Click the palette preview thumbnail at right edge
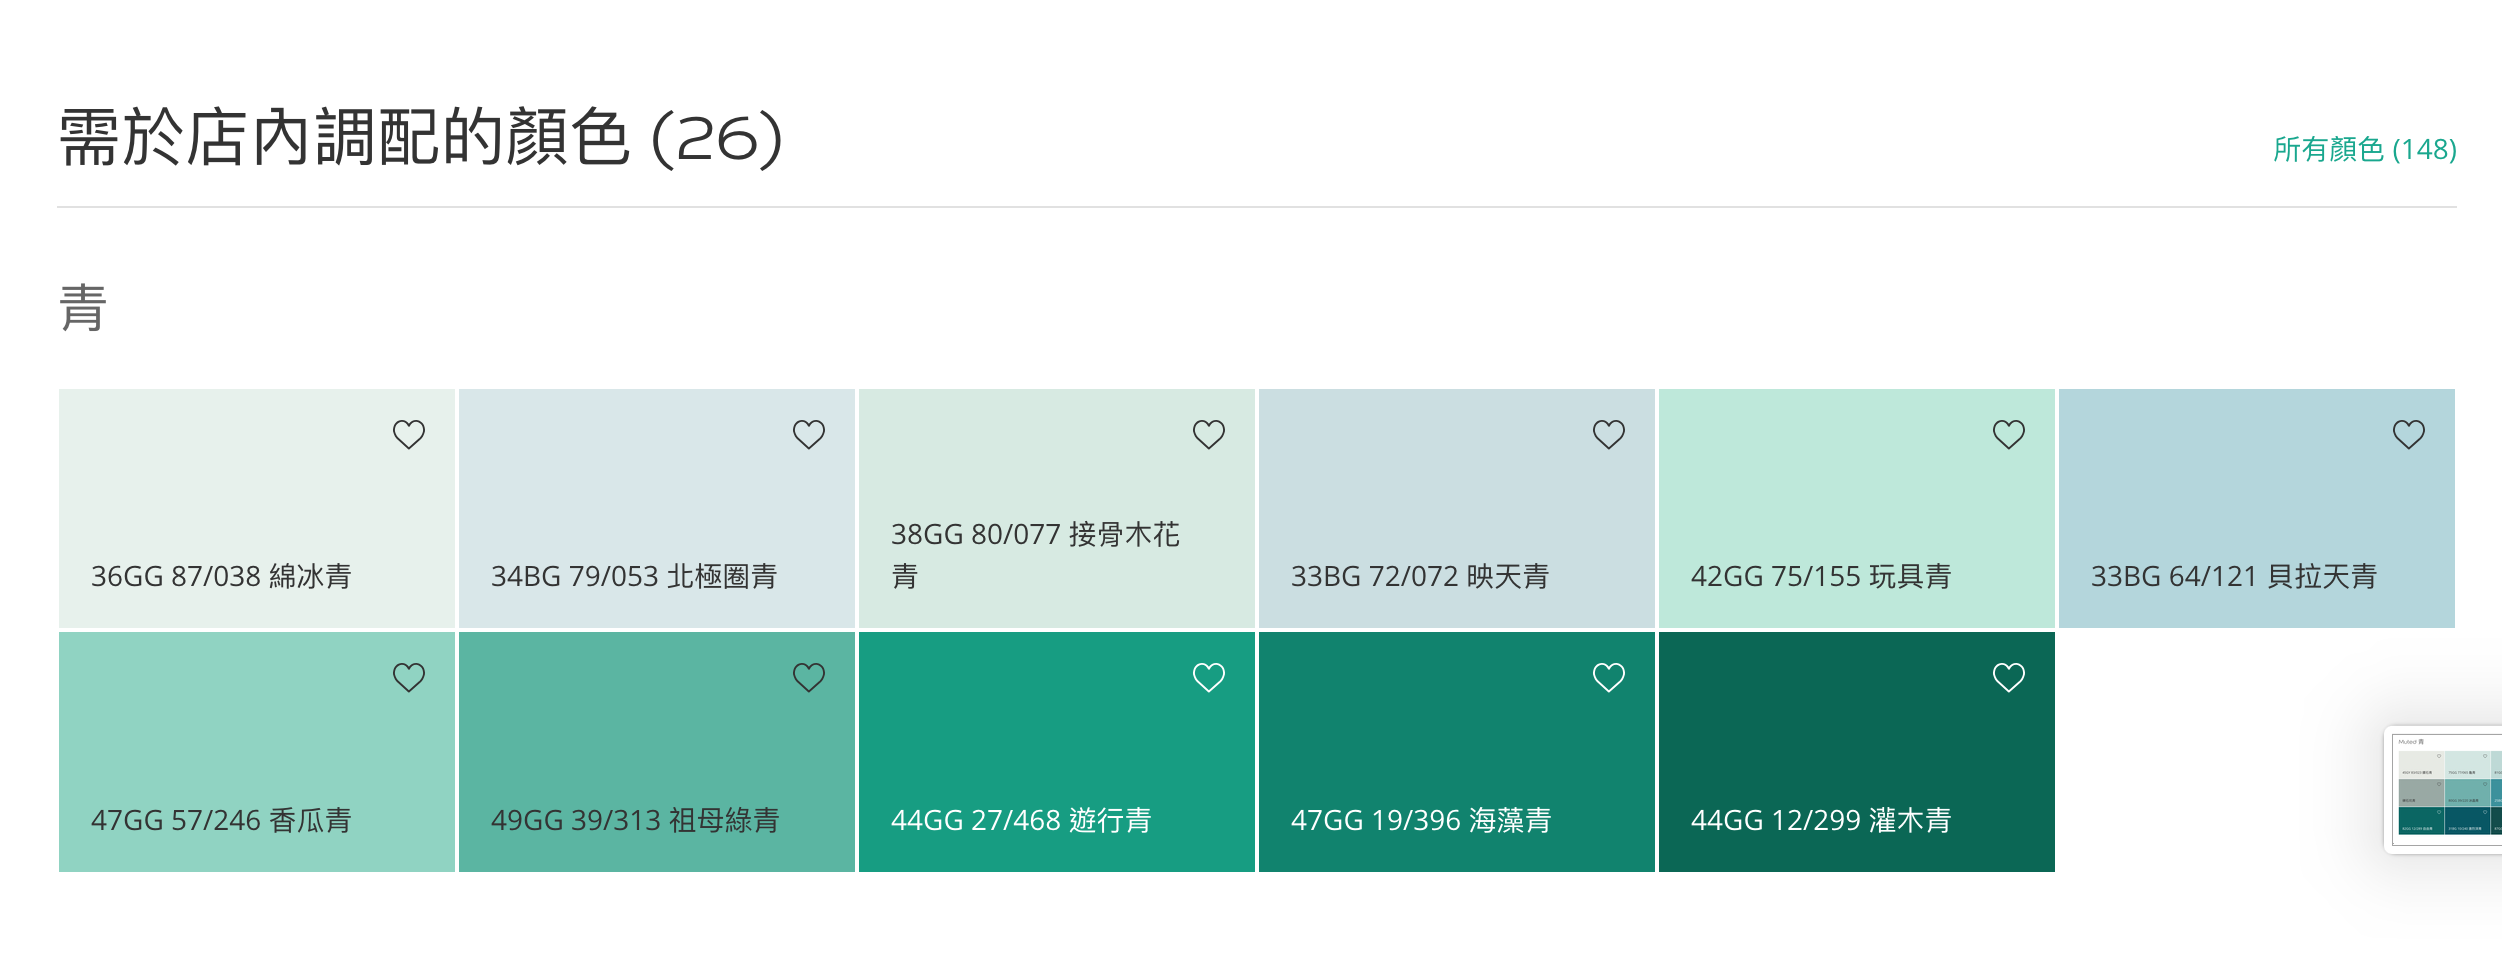The width and height of the screenshot is (2502, 974). click(x=2446, y=790)
